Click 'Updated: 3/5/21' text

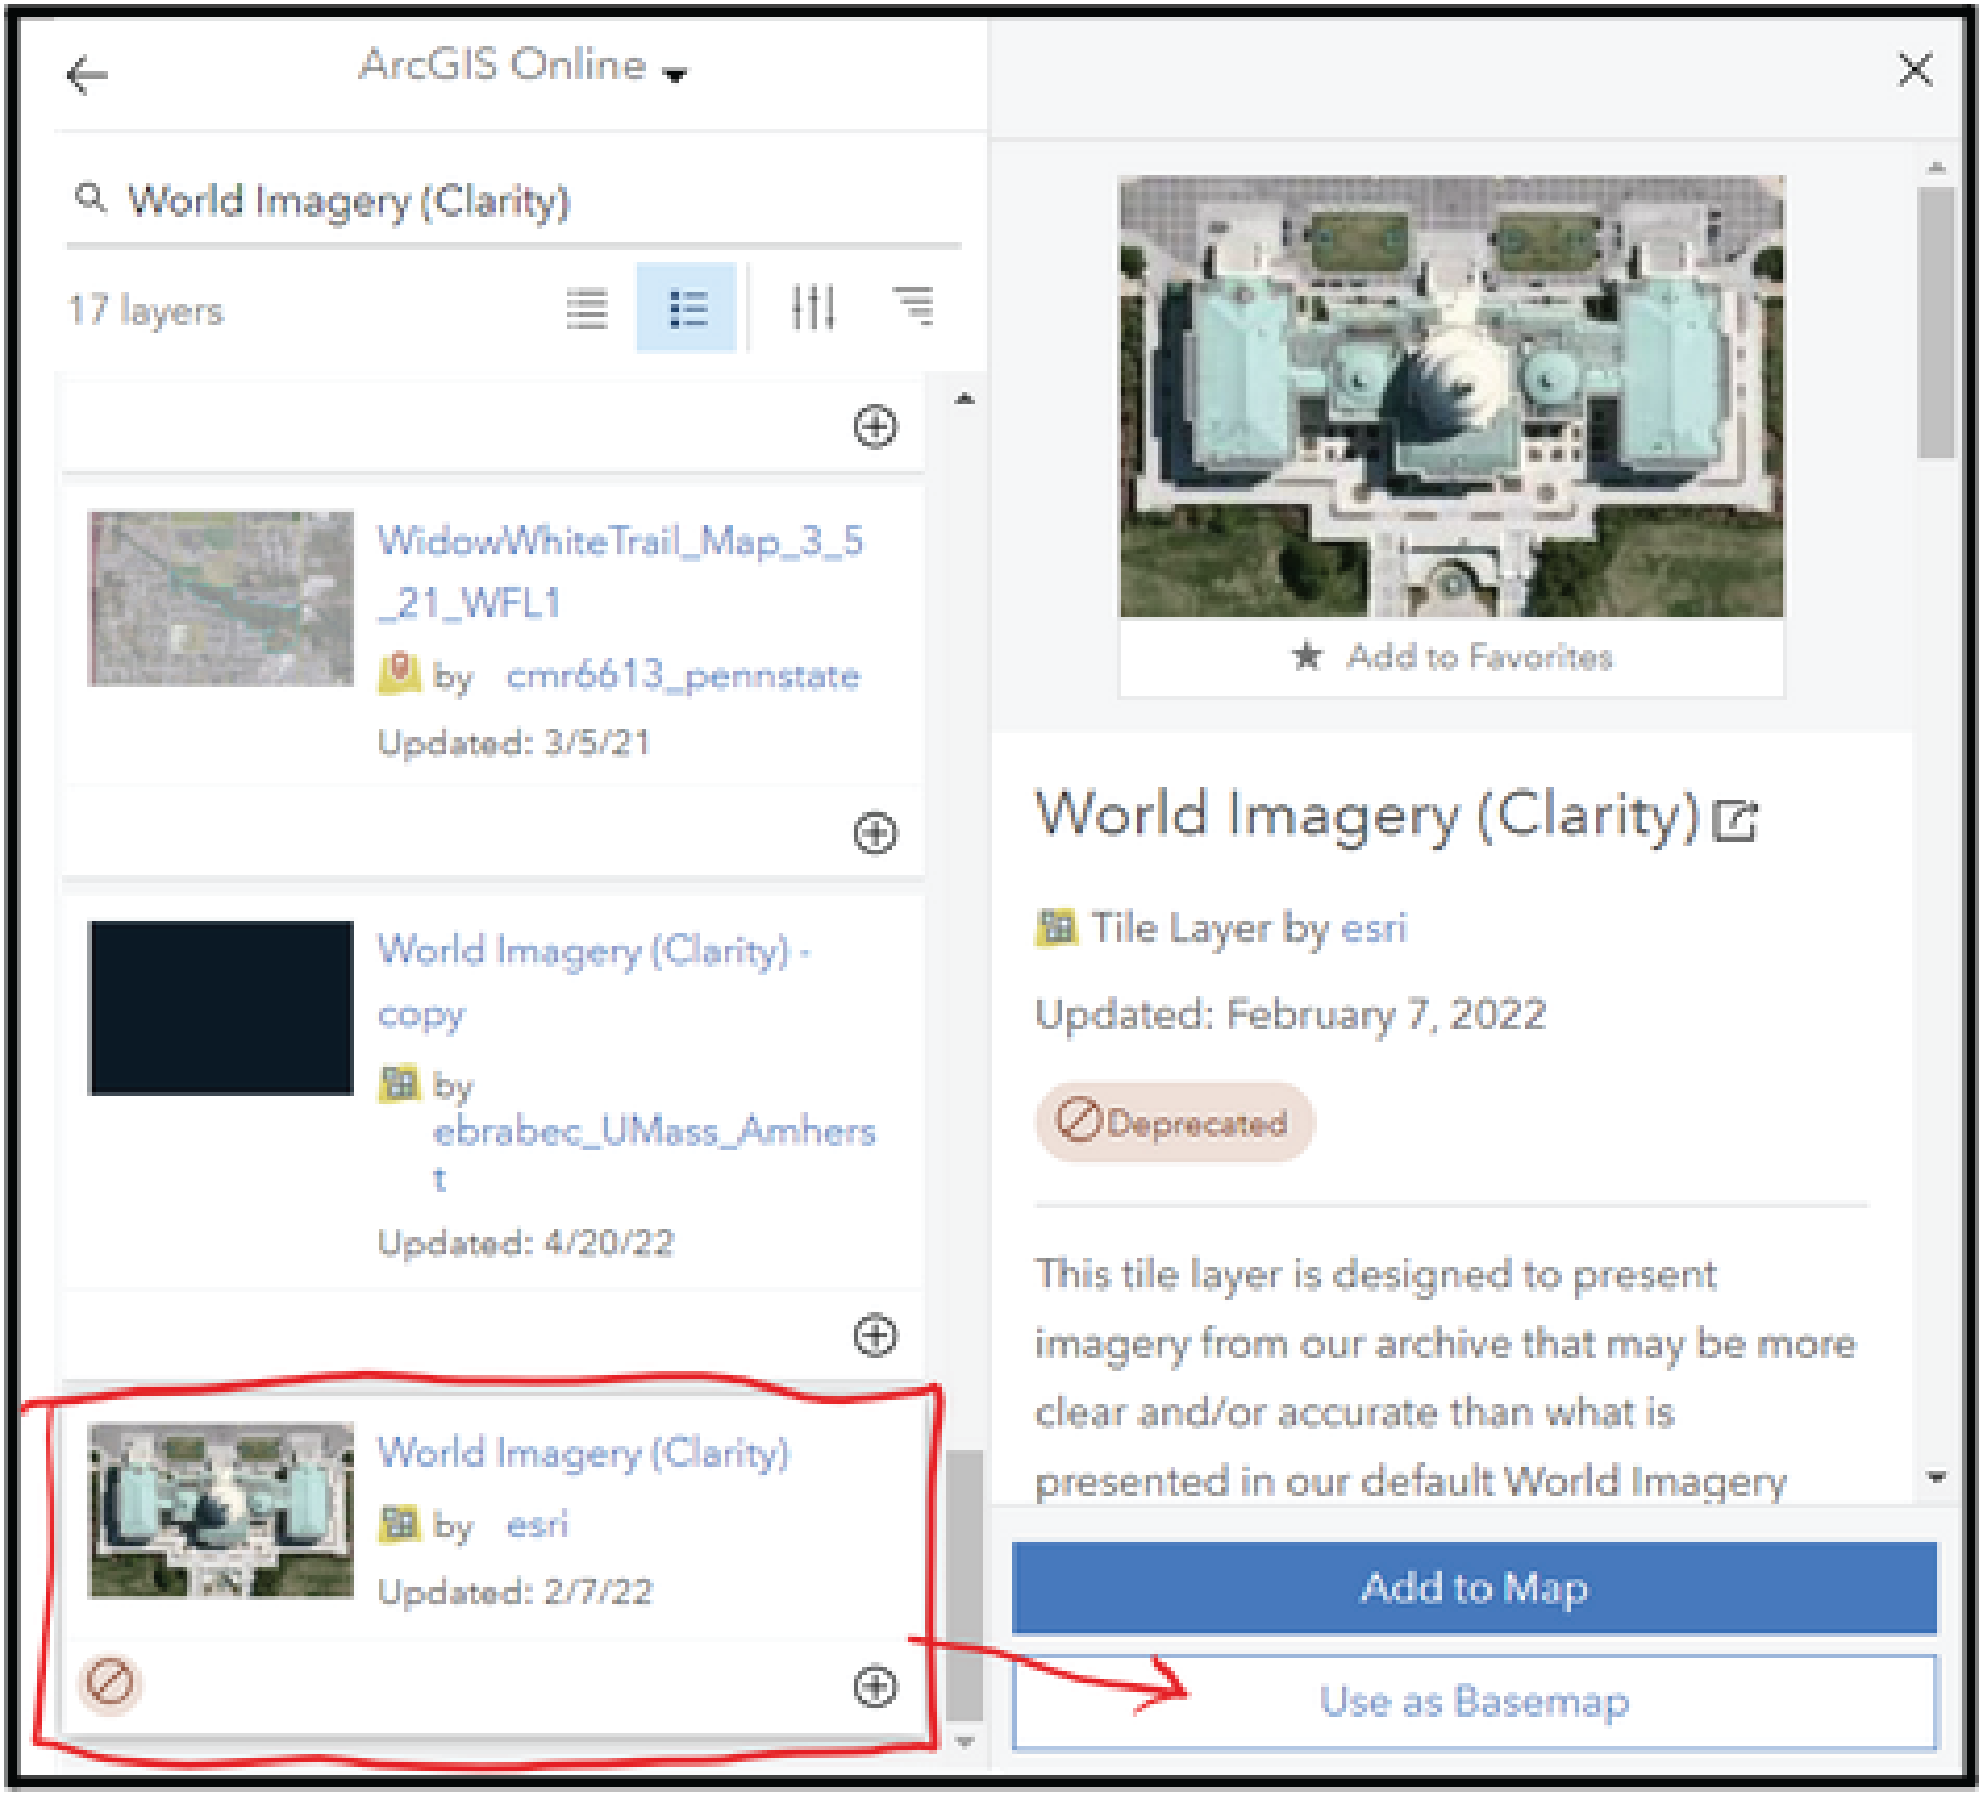[x=514, y=742]
